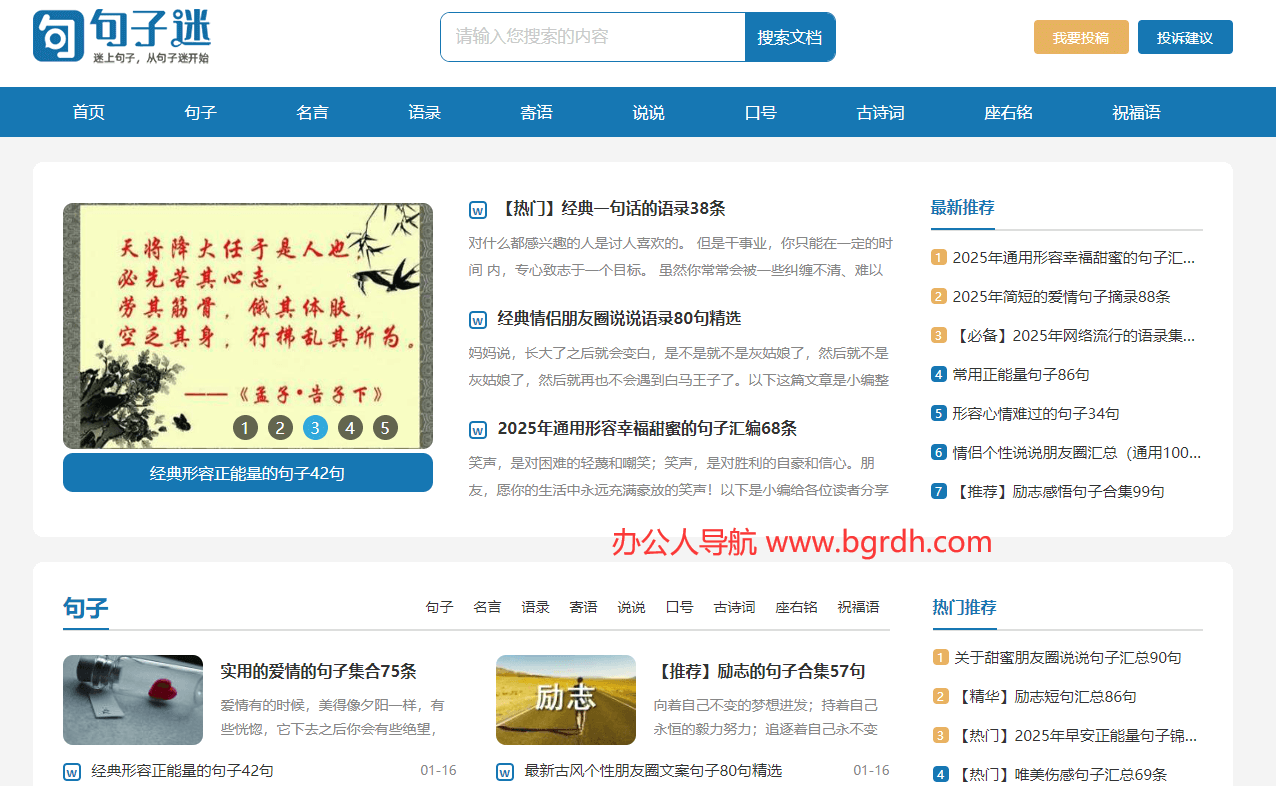Open 名言 in the main navigation bar
The height and width of the screenshot is (786, 1276).
click(x=312, y=113)
